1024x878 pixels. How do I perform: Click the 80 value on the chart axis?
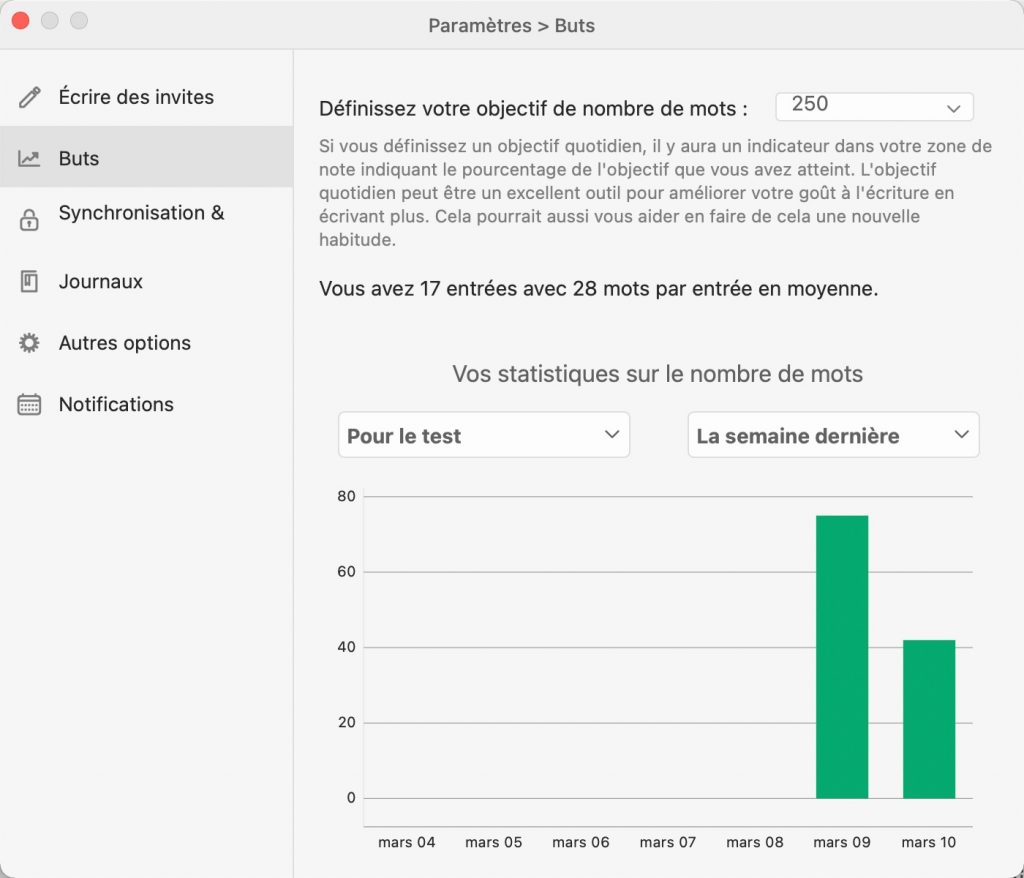click(346, 496)
